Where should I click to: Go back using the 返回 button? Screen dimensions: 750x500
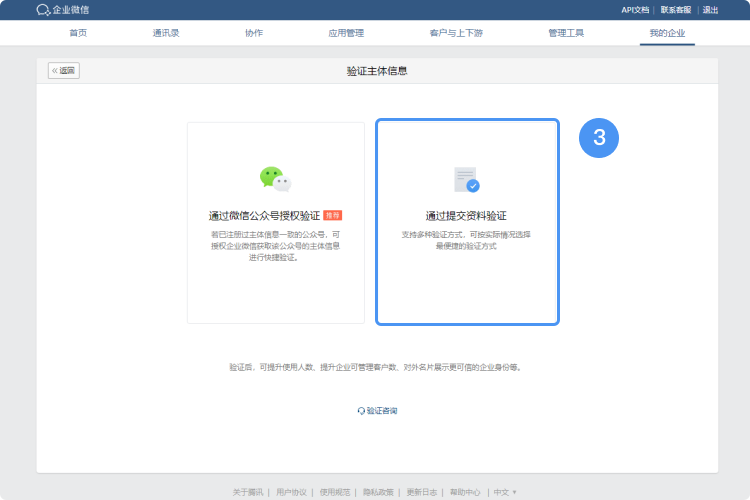click(x=64, y=71)
